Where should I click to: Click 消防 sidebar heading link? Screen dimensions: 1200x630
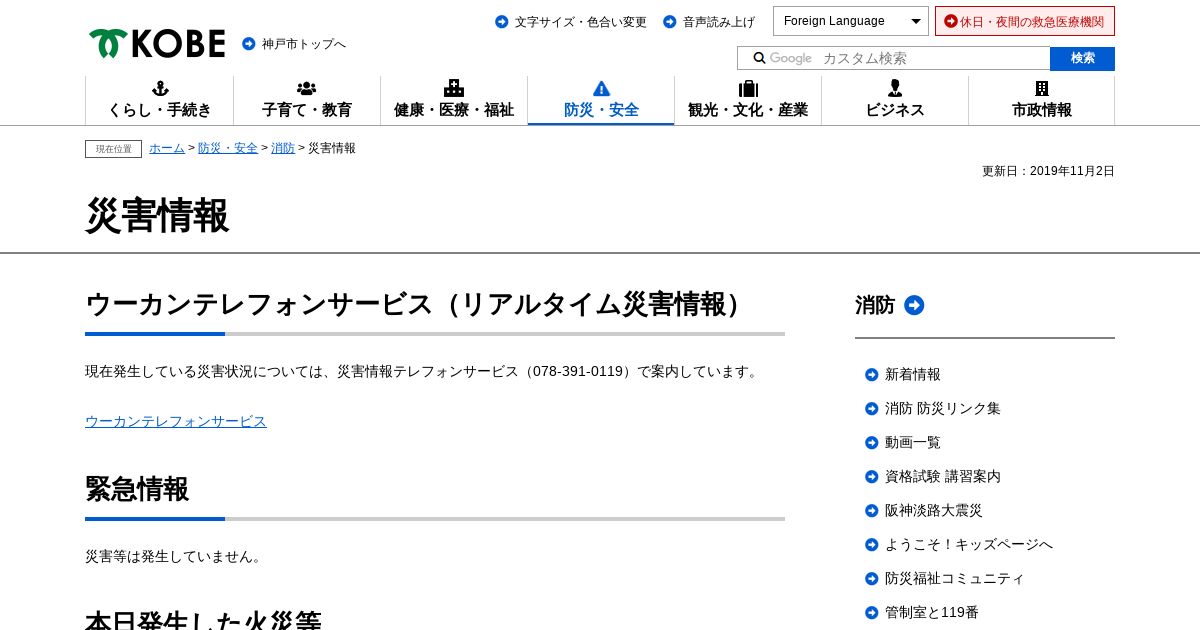(875, 305)
